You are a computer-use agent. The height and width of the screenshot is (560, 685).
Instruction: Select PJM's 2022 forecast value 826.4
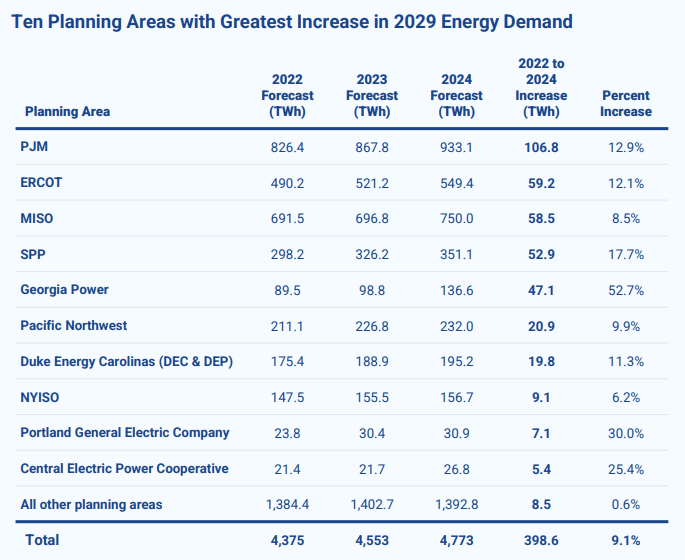tap(287, 148)
